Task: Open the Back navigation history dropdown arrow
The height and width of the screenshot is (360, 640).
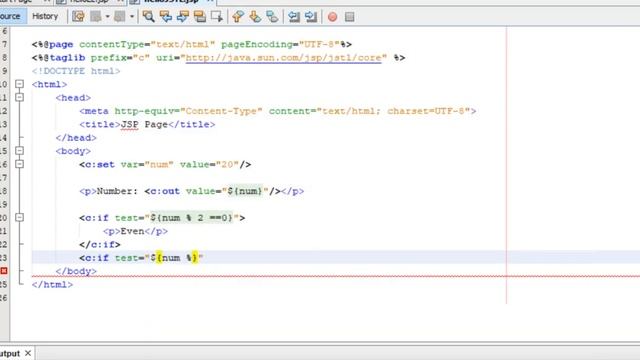Action: point(107,17)
